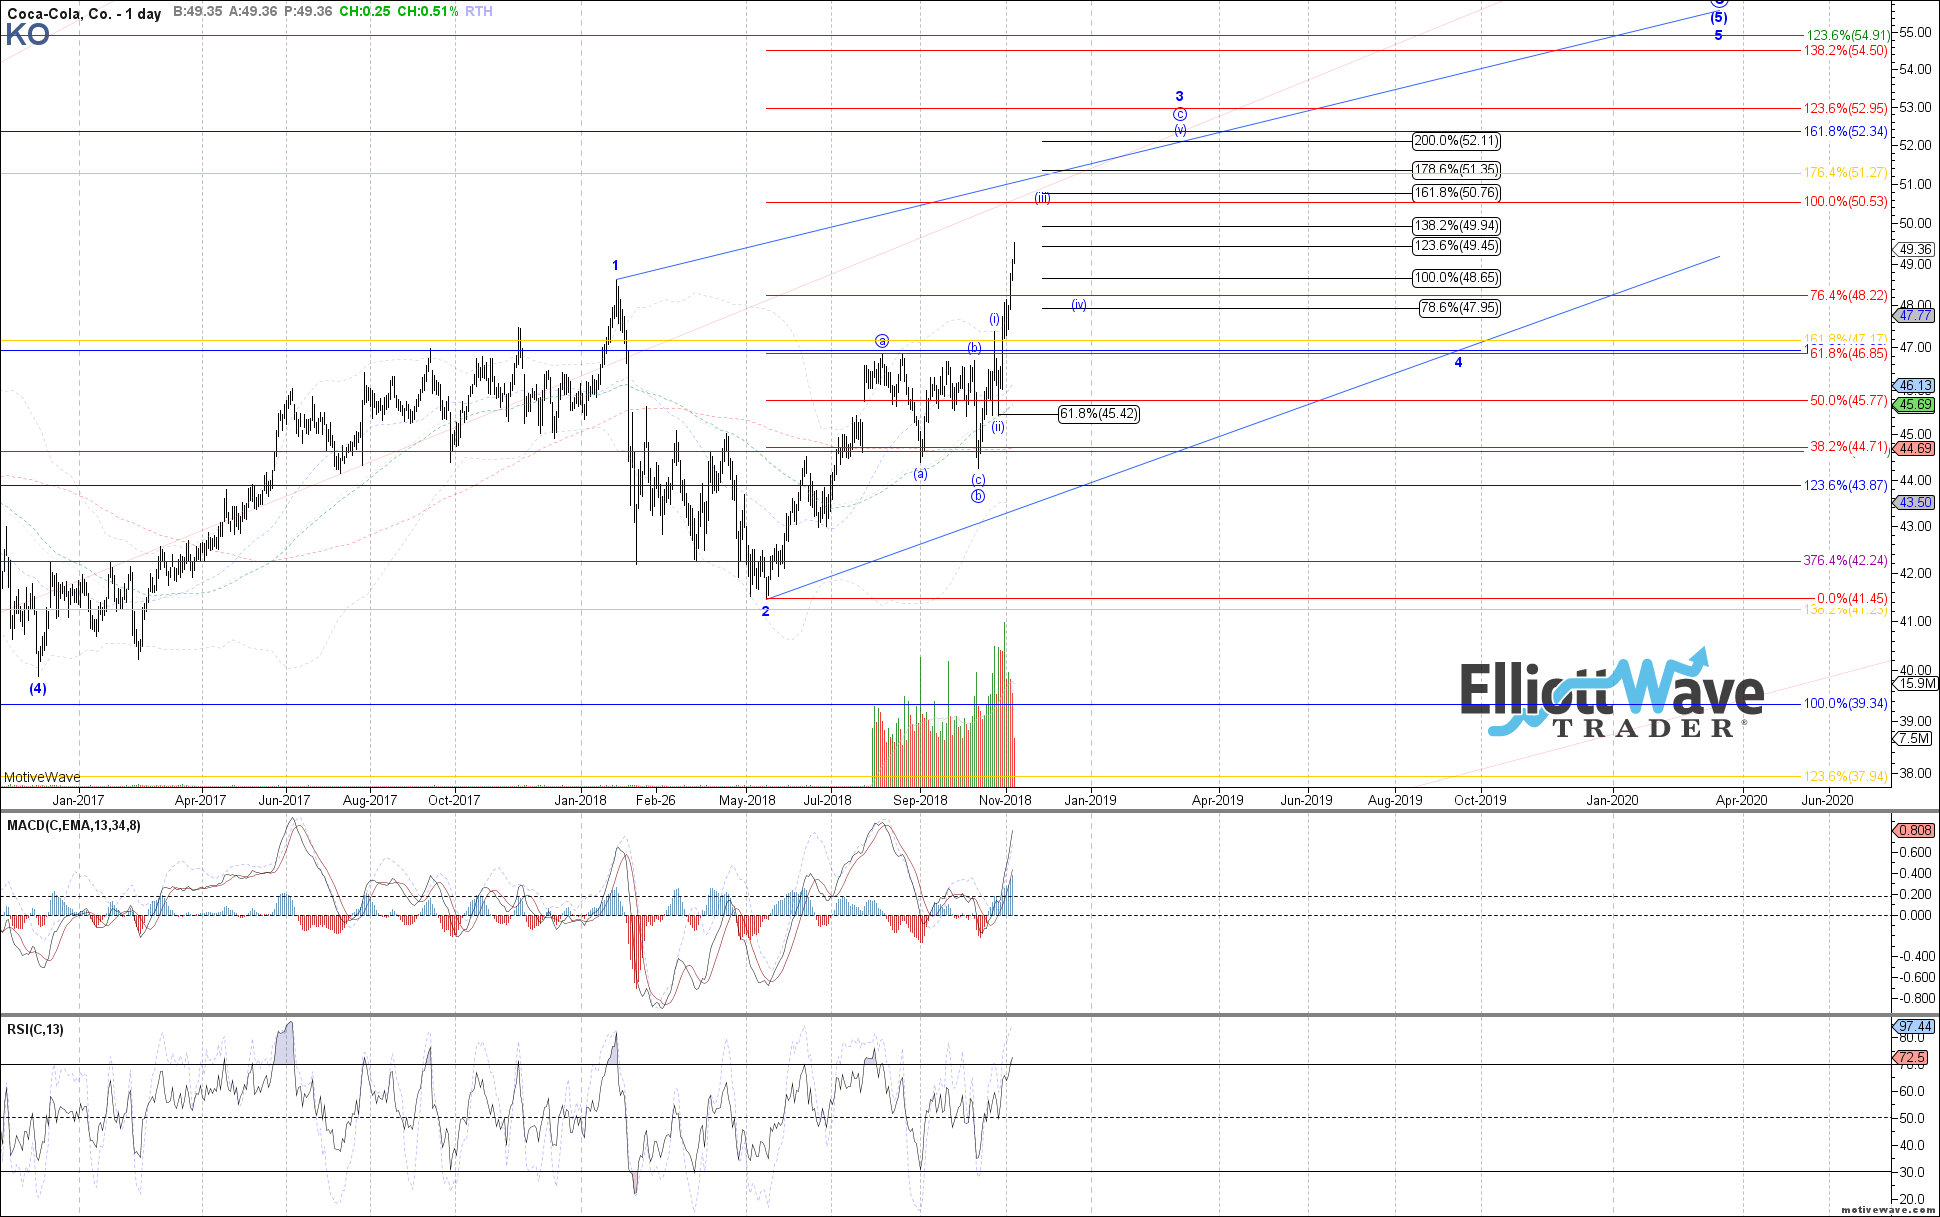The height and width of the screenshot is (1217, 1940).
Task: Click the red 0.0%(41.45) level label
Action: pos(1852,598)
